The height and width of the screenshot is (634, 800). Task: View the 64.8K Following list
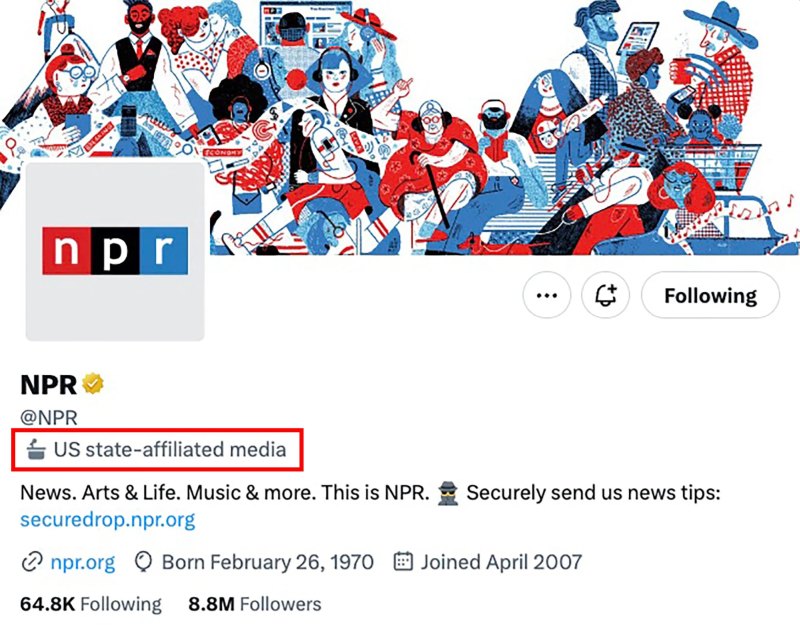(x=90, y=604)
